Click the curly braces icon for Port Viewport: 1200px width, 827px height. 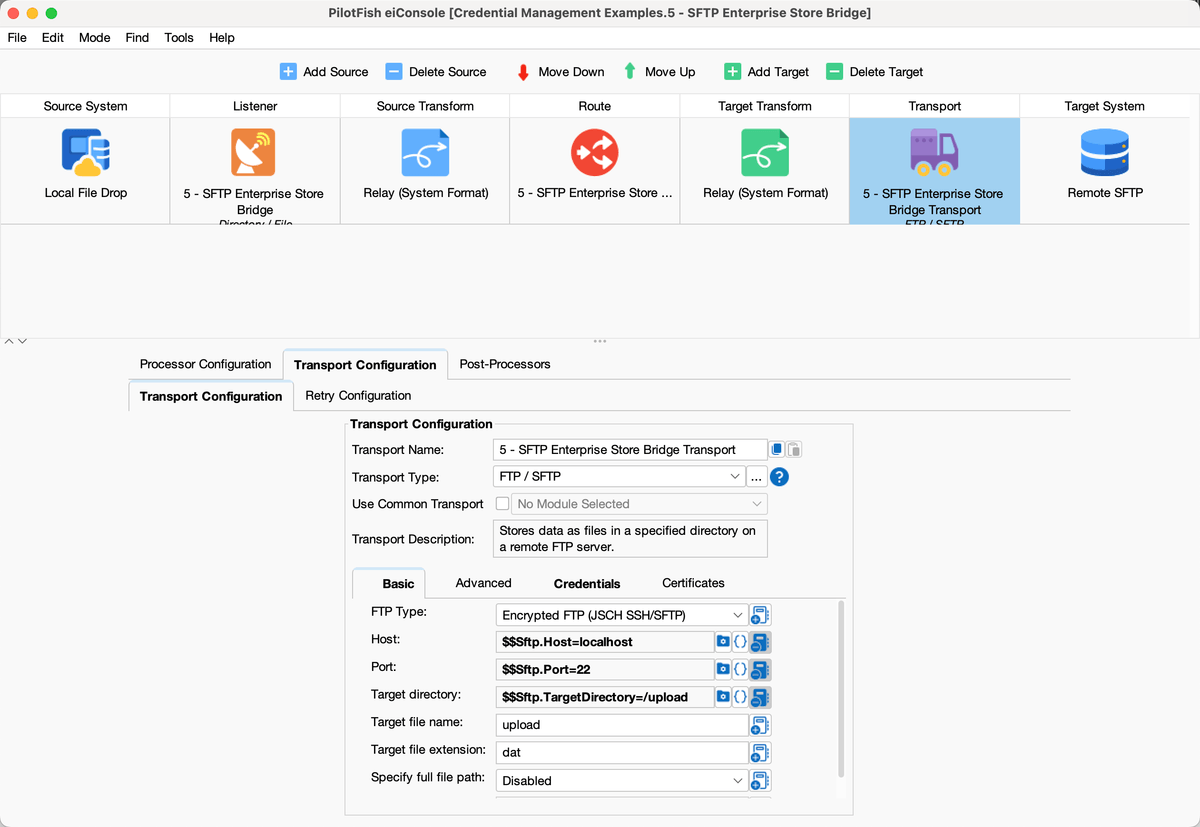click(740, 669)
